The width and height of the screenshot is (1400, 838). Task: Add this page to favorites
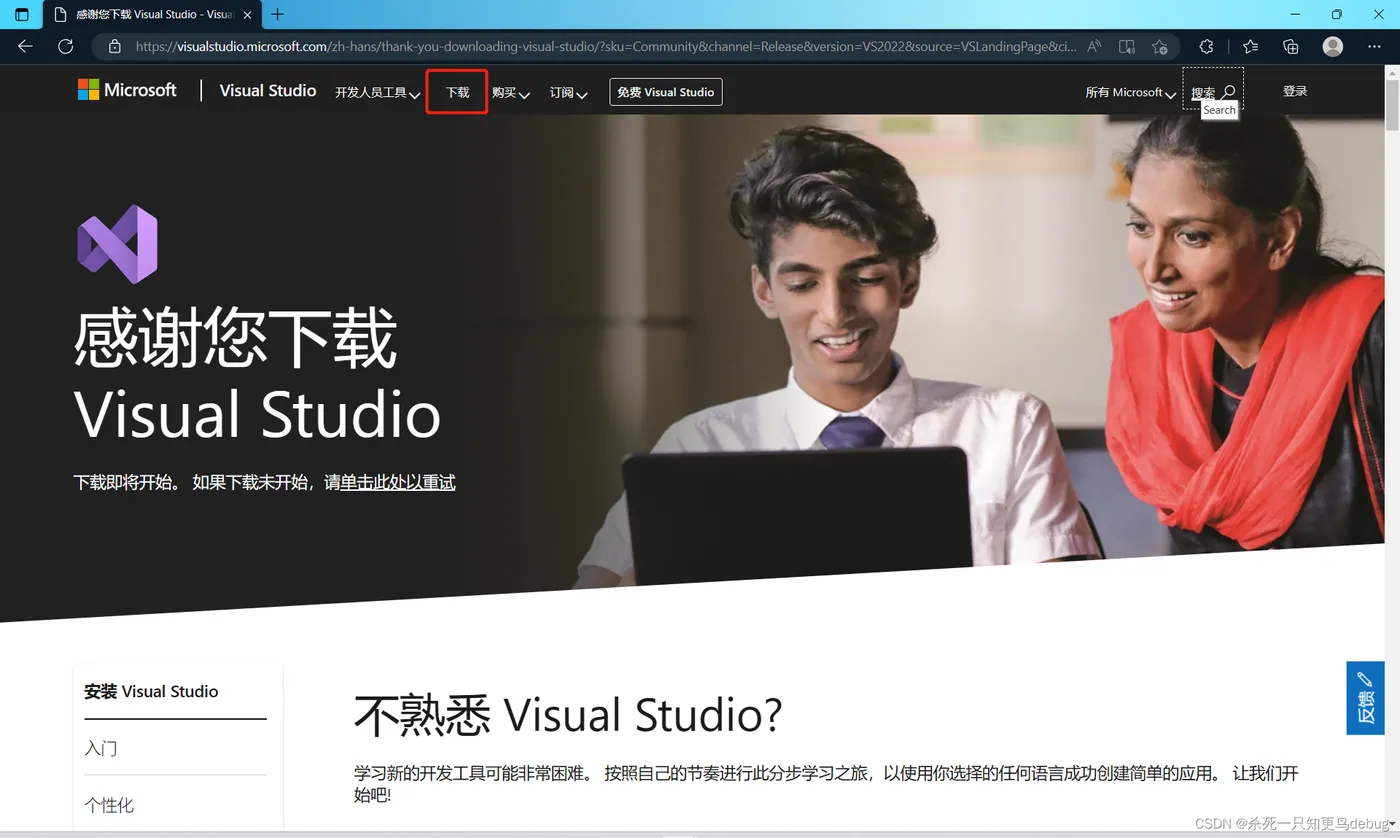tap(1160, 46)
